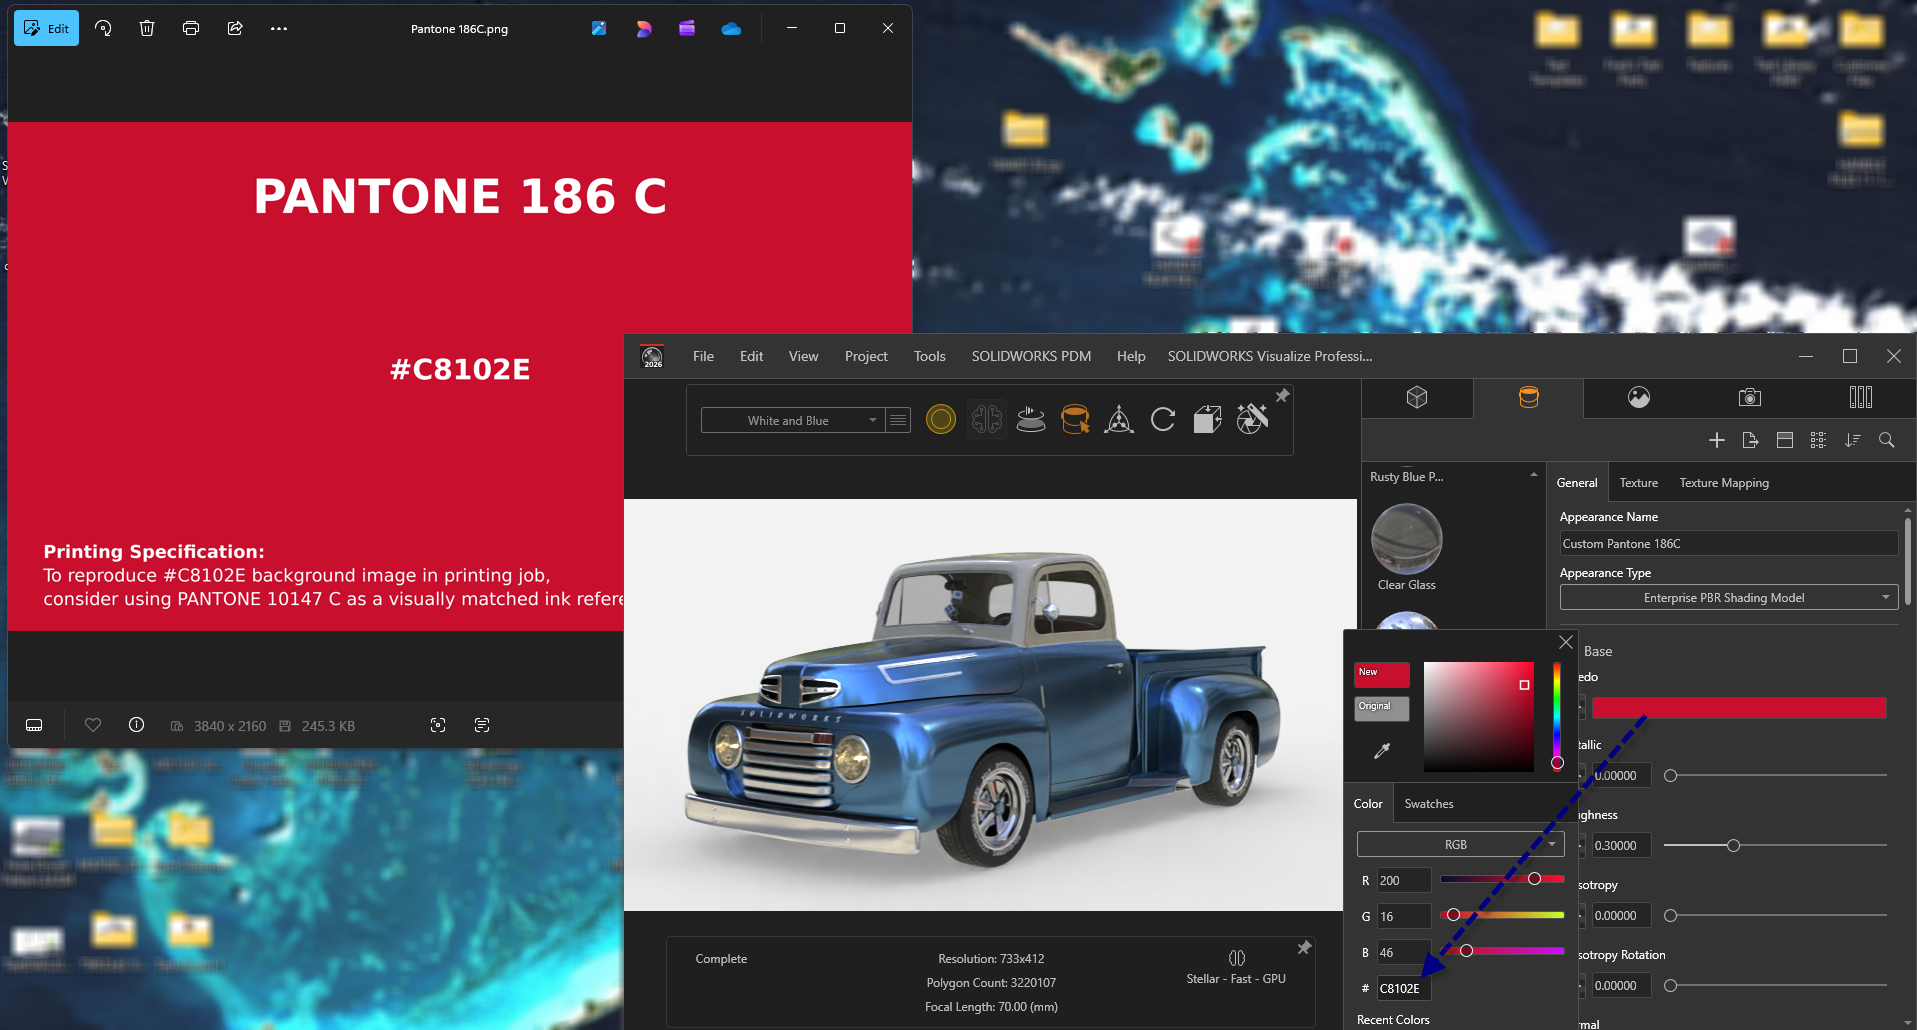1917x1030 pixels.
Task: Switch to the Libraries palette tab
Action: (1861, 397)
